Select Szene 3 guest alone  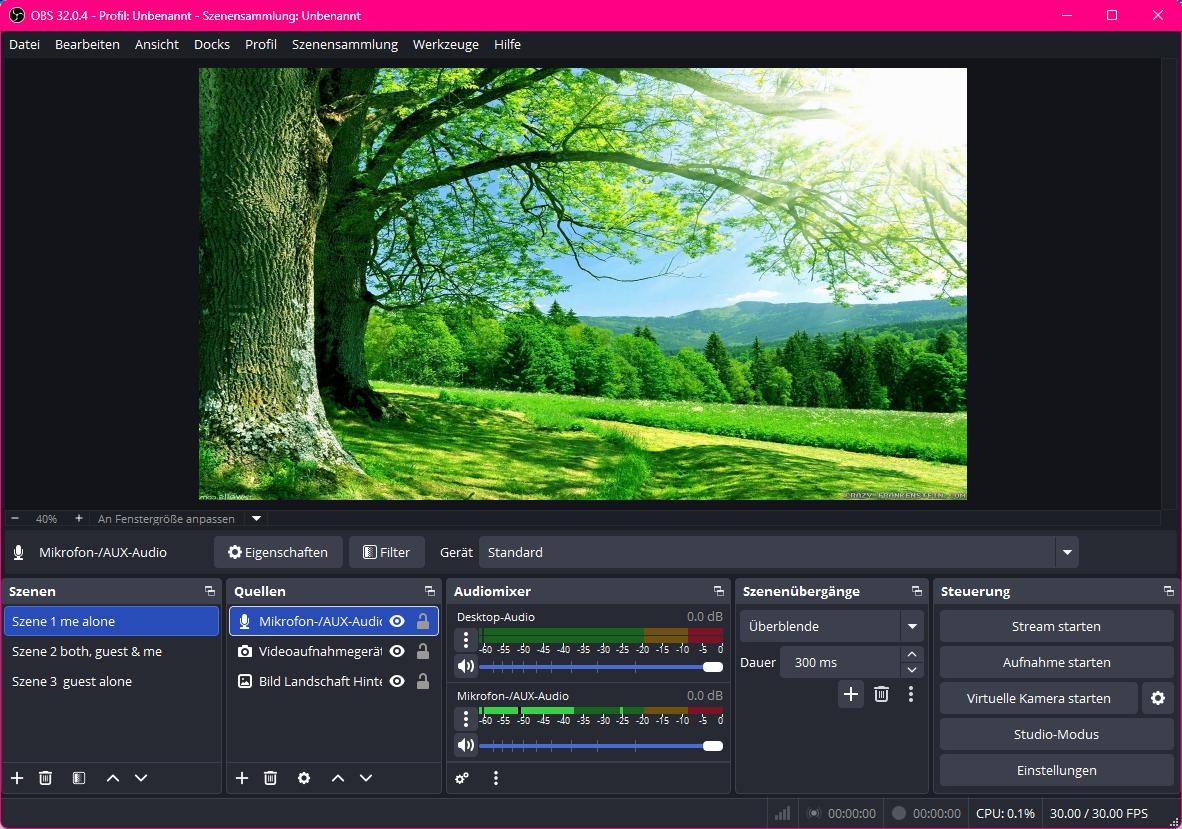[111, 681]
